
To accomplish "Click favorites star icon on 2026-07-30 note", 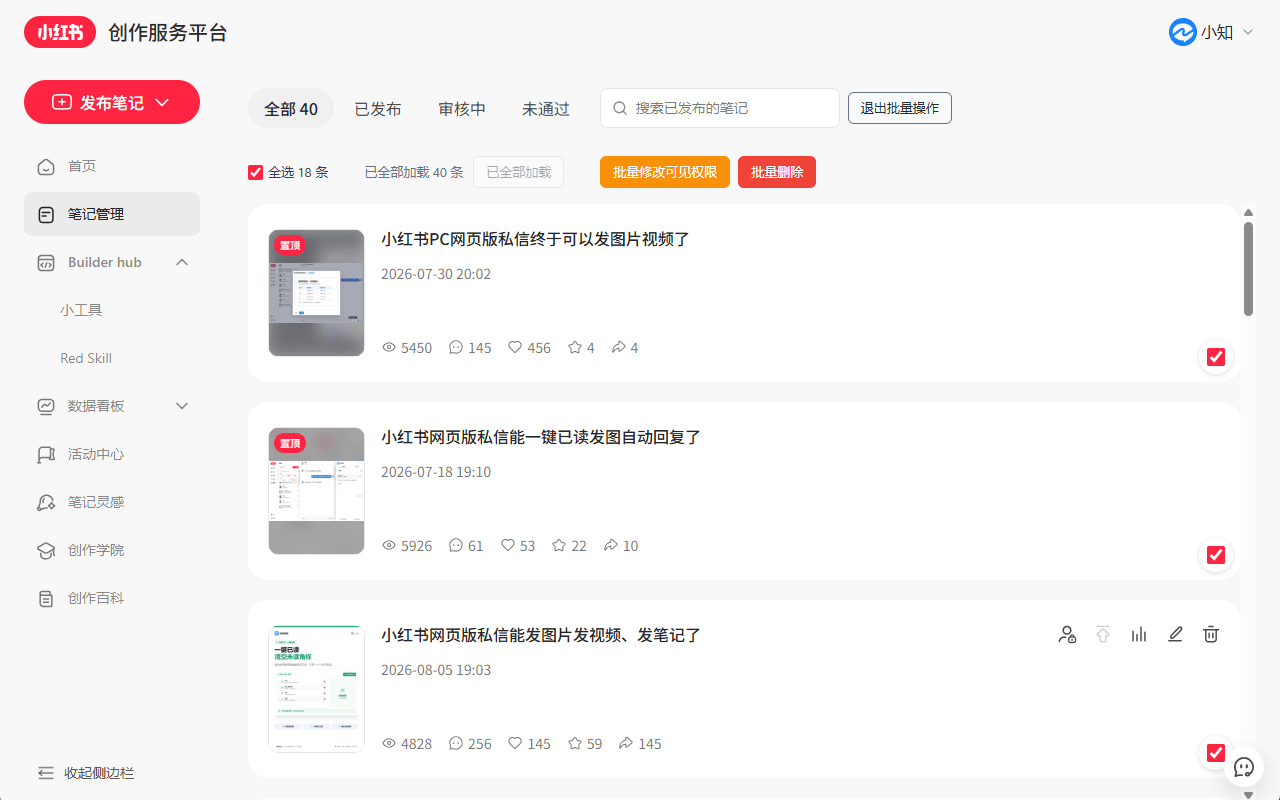I will pyautogui.click(x=575, y=348).
